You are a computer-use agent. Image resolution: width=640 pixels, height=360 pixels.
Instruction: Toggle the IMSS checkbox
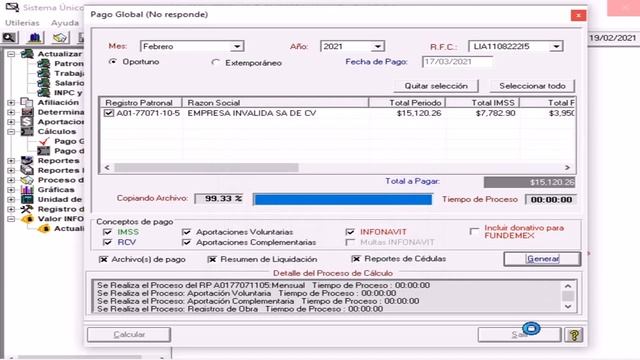pos(107,232)
